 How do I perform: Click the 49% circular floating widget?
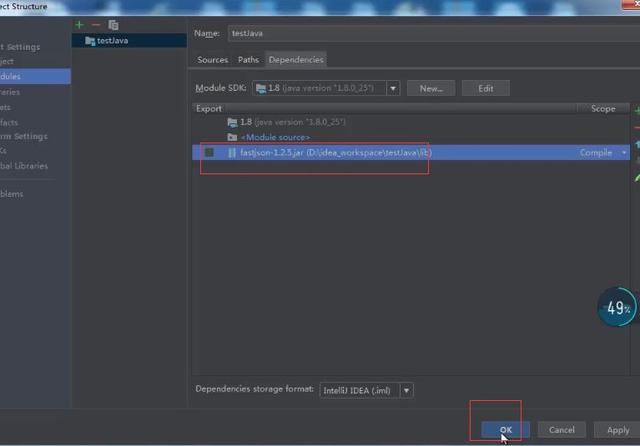click(x=617, y=307)
